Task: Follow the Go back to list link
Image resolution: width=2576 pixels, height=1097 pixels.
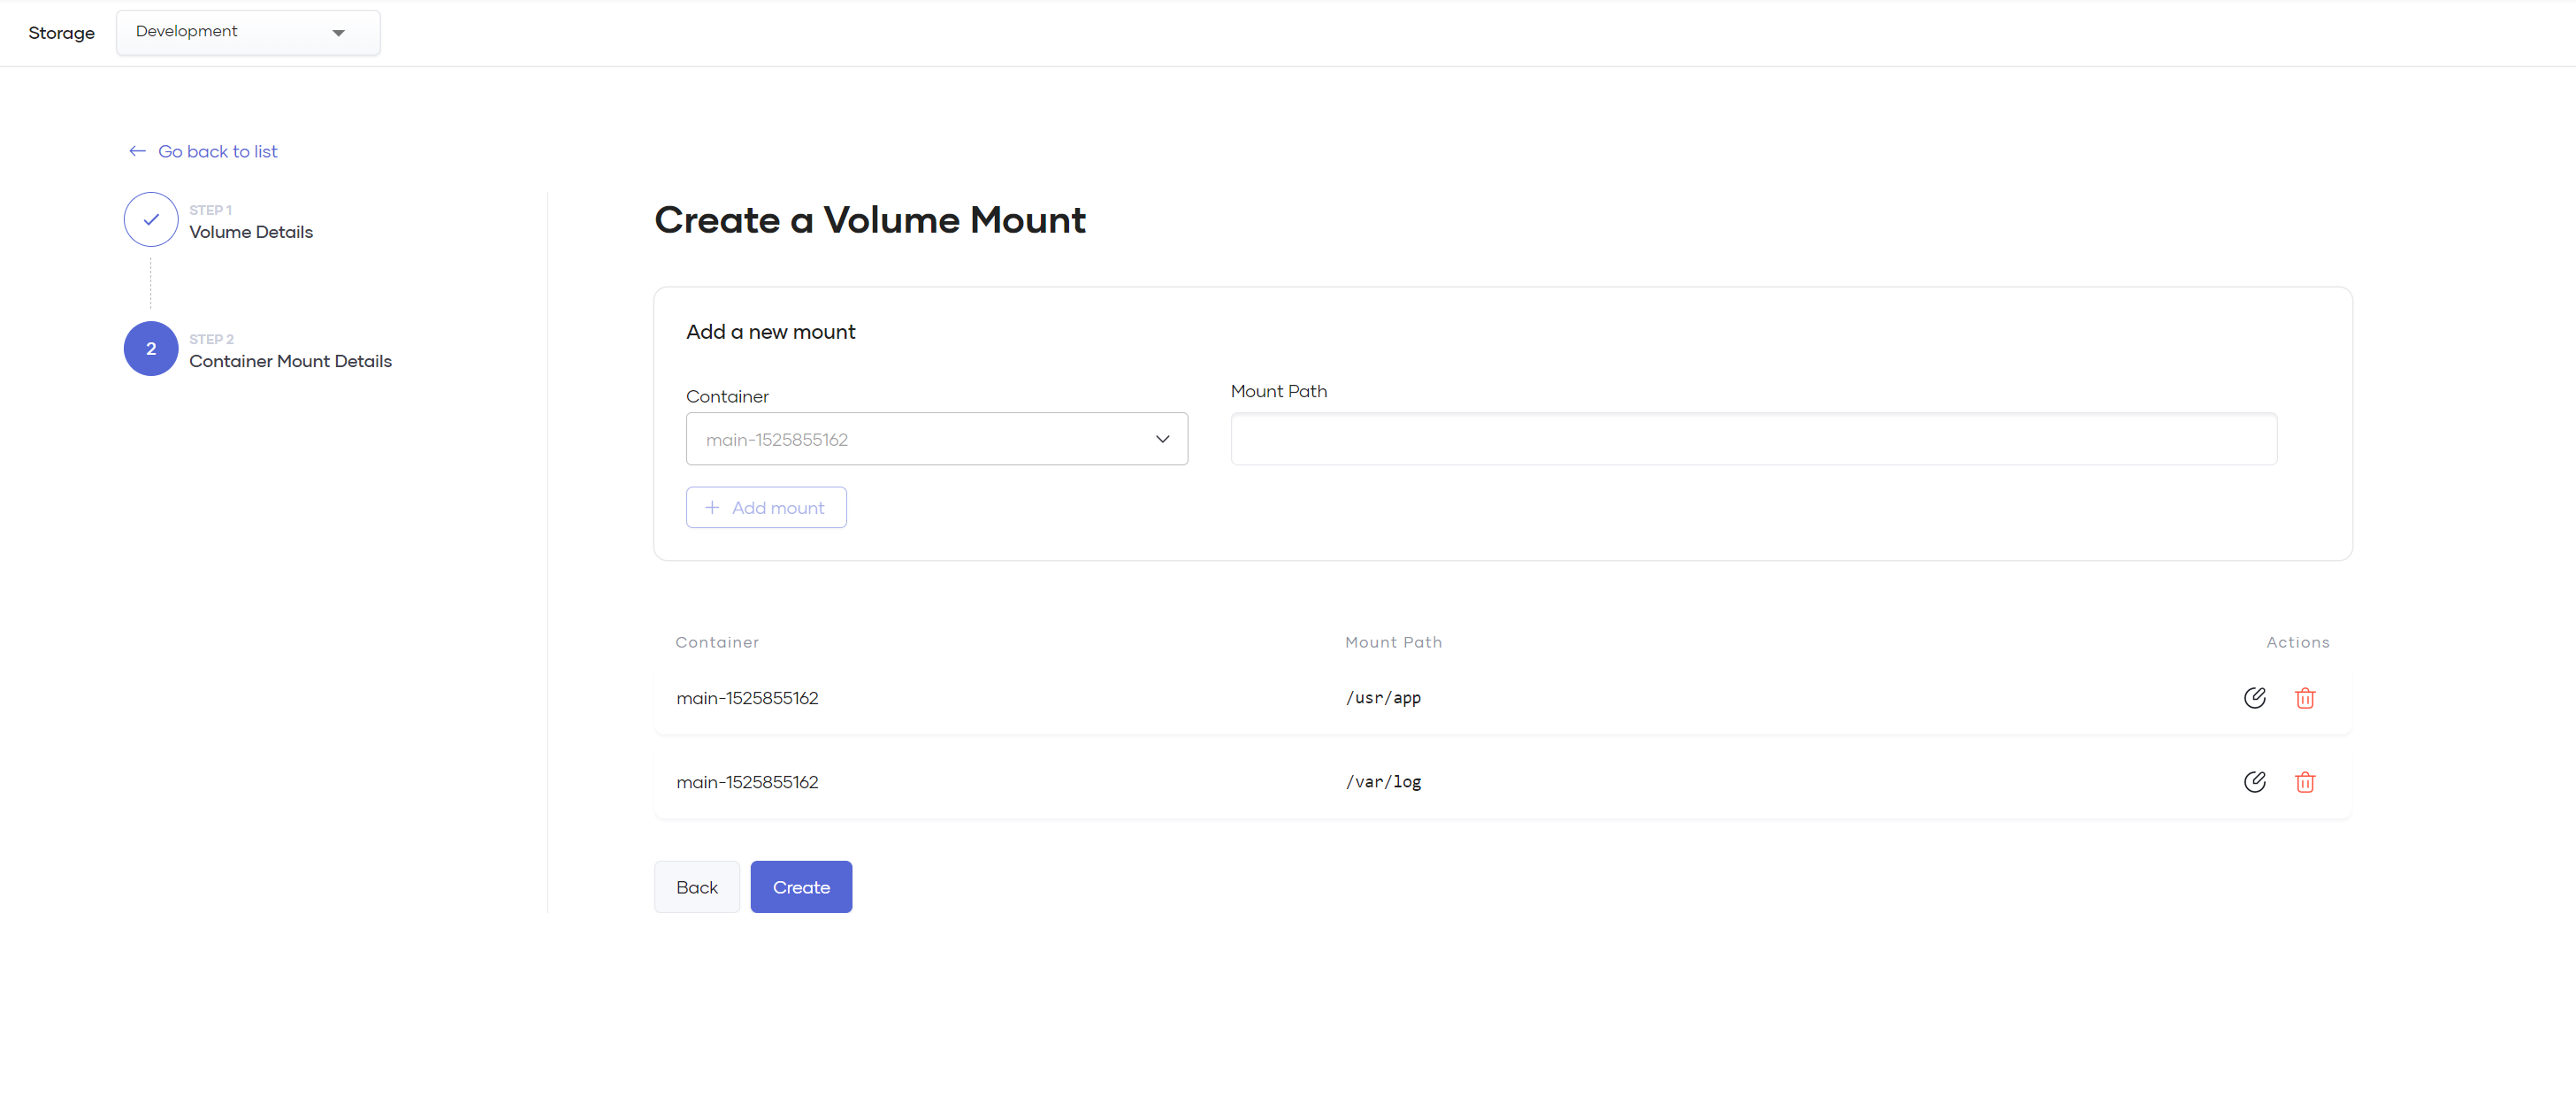Action: [x=218, y=151]
